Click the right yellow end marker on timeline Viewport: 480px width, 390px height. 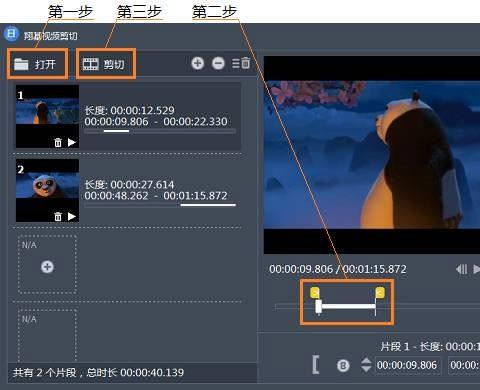(380, 293)
